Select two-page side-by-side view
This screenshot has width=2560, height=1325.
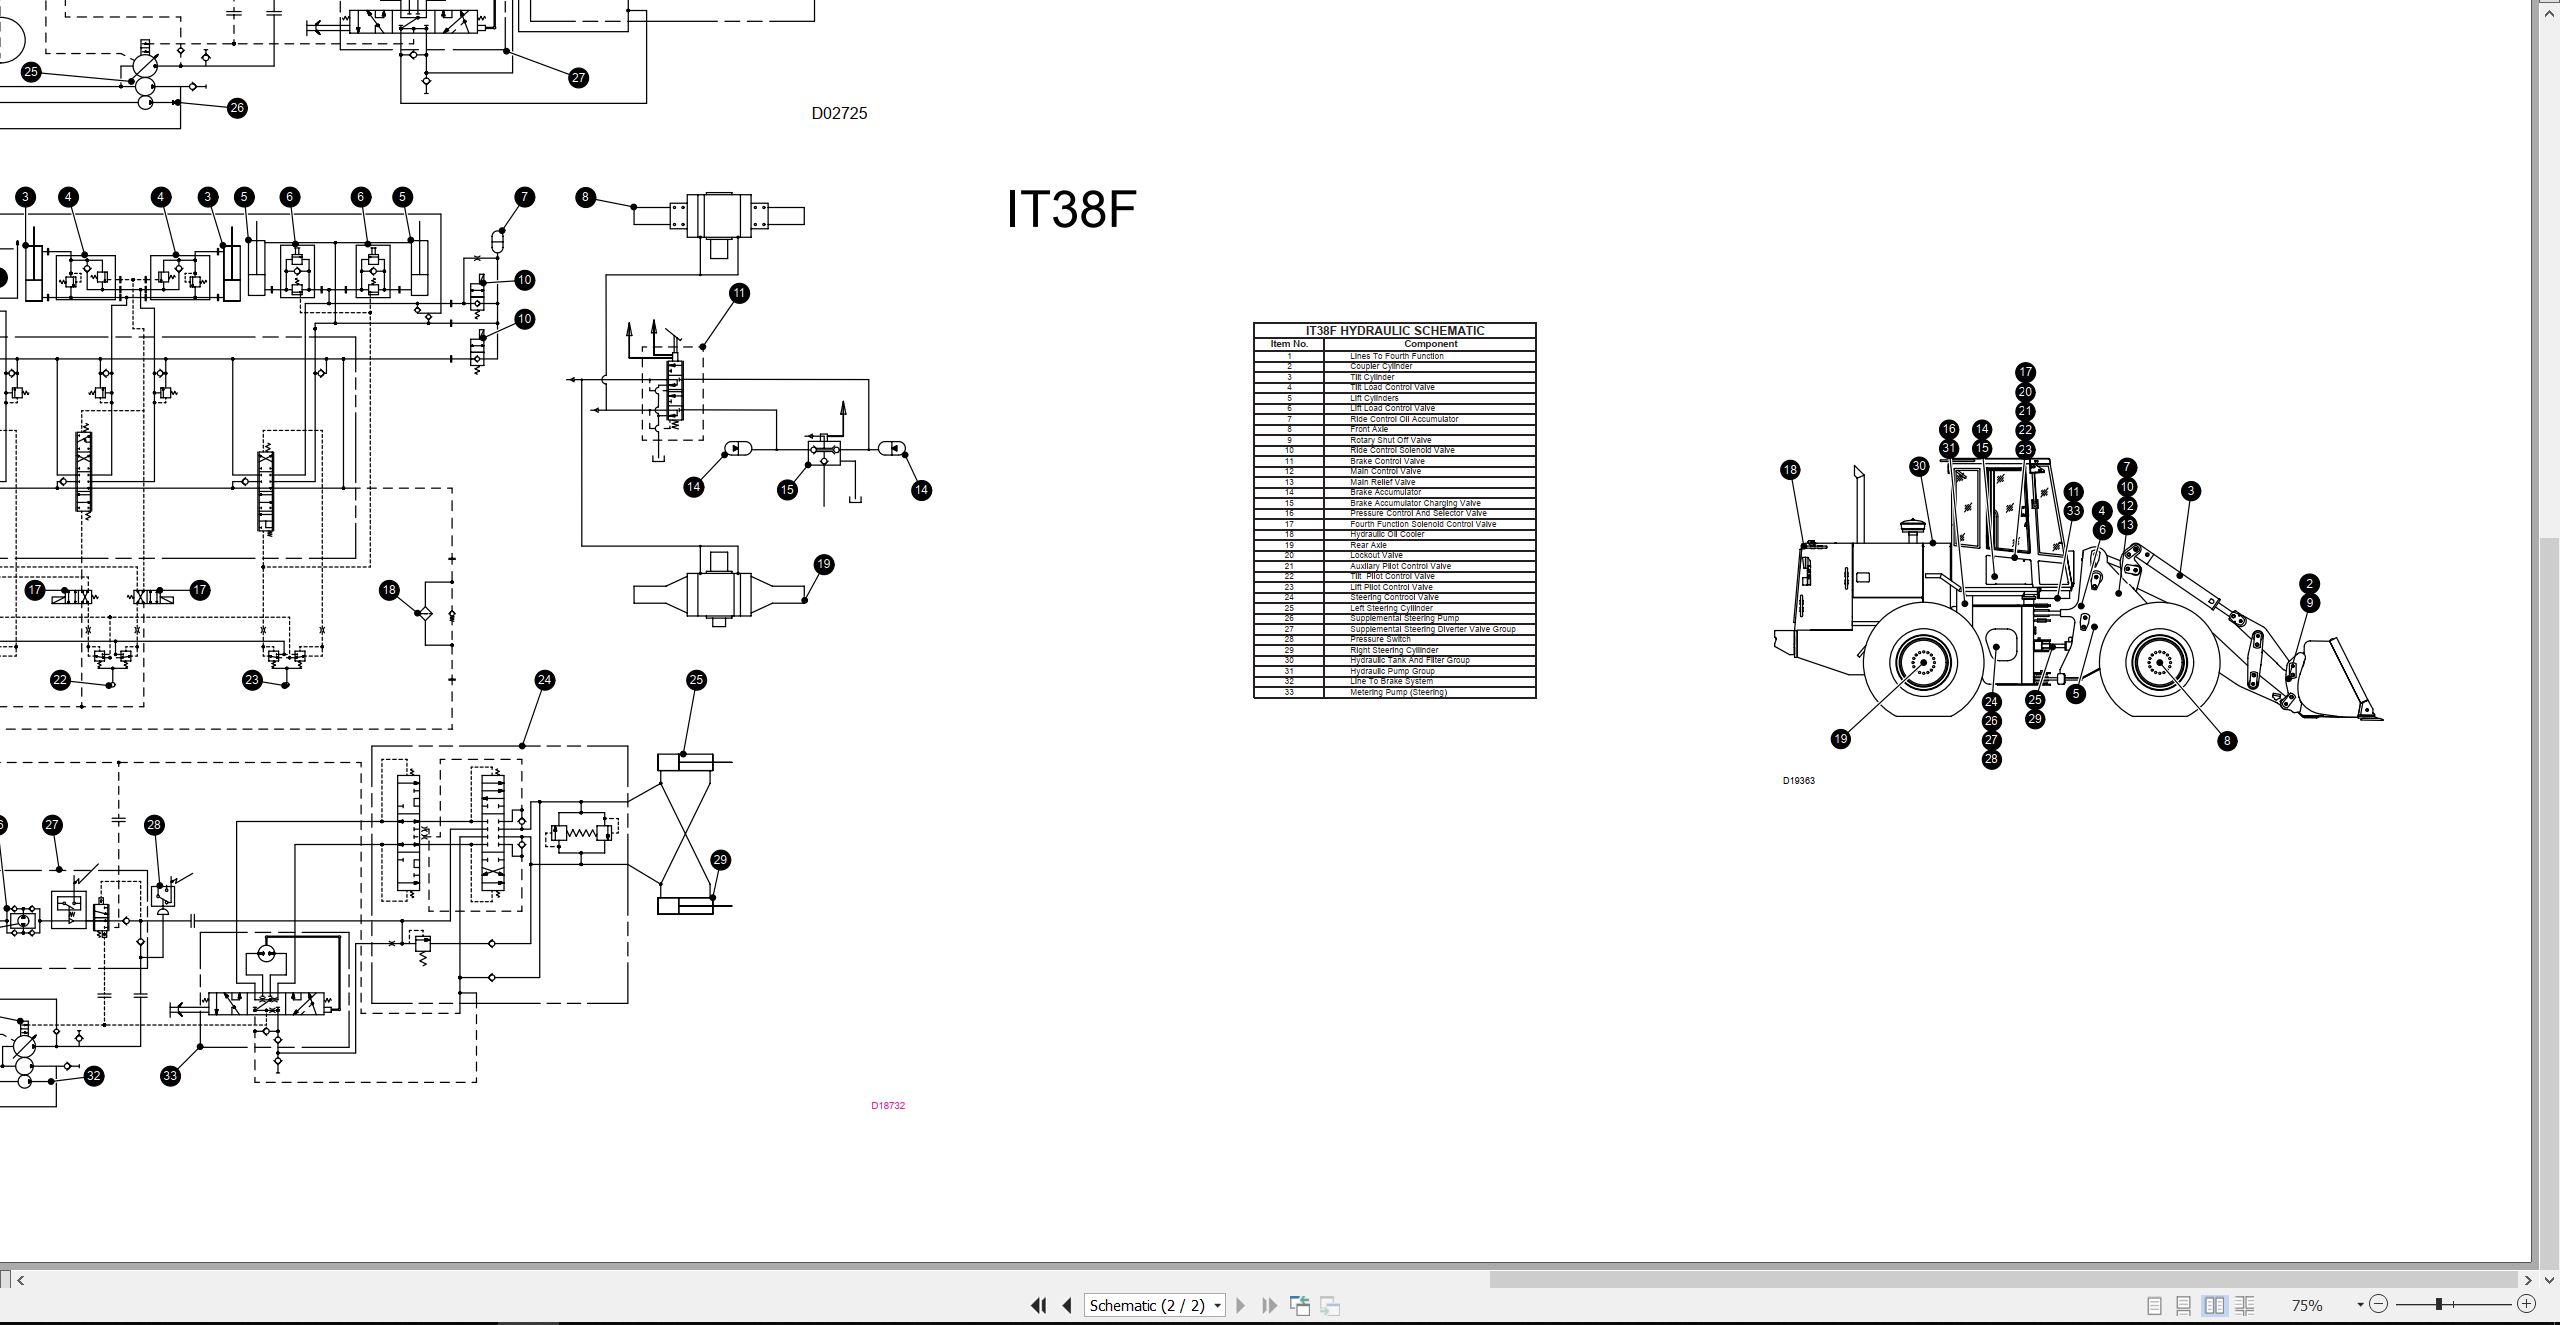click(x=2214, y=1305)
